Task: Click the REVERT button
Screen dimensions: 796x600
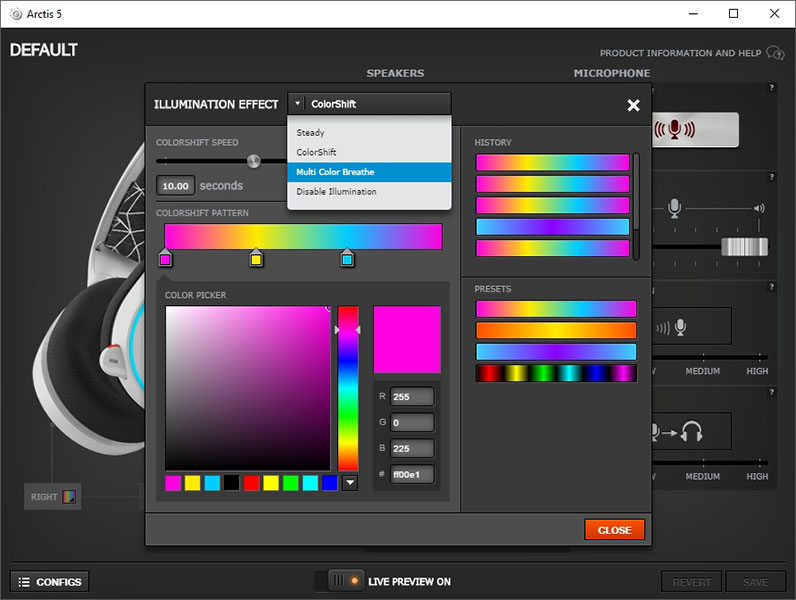Action: click(691, 582)
